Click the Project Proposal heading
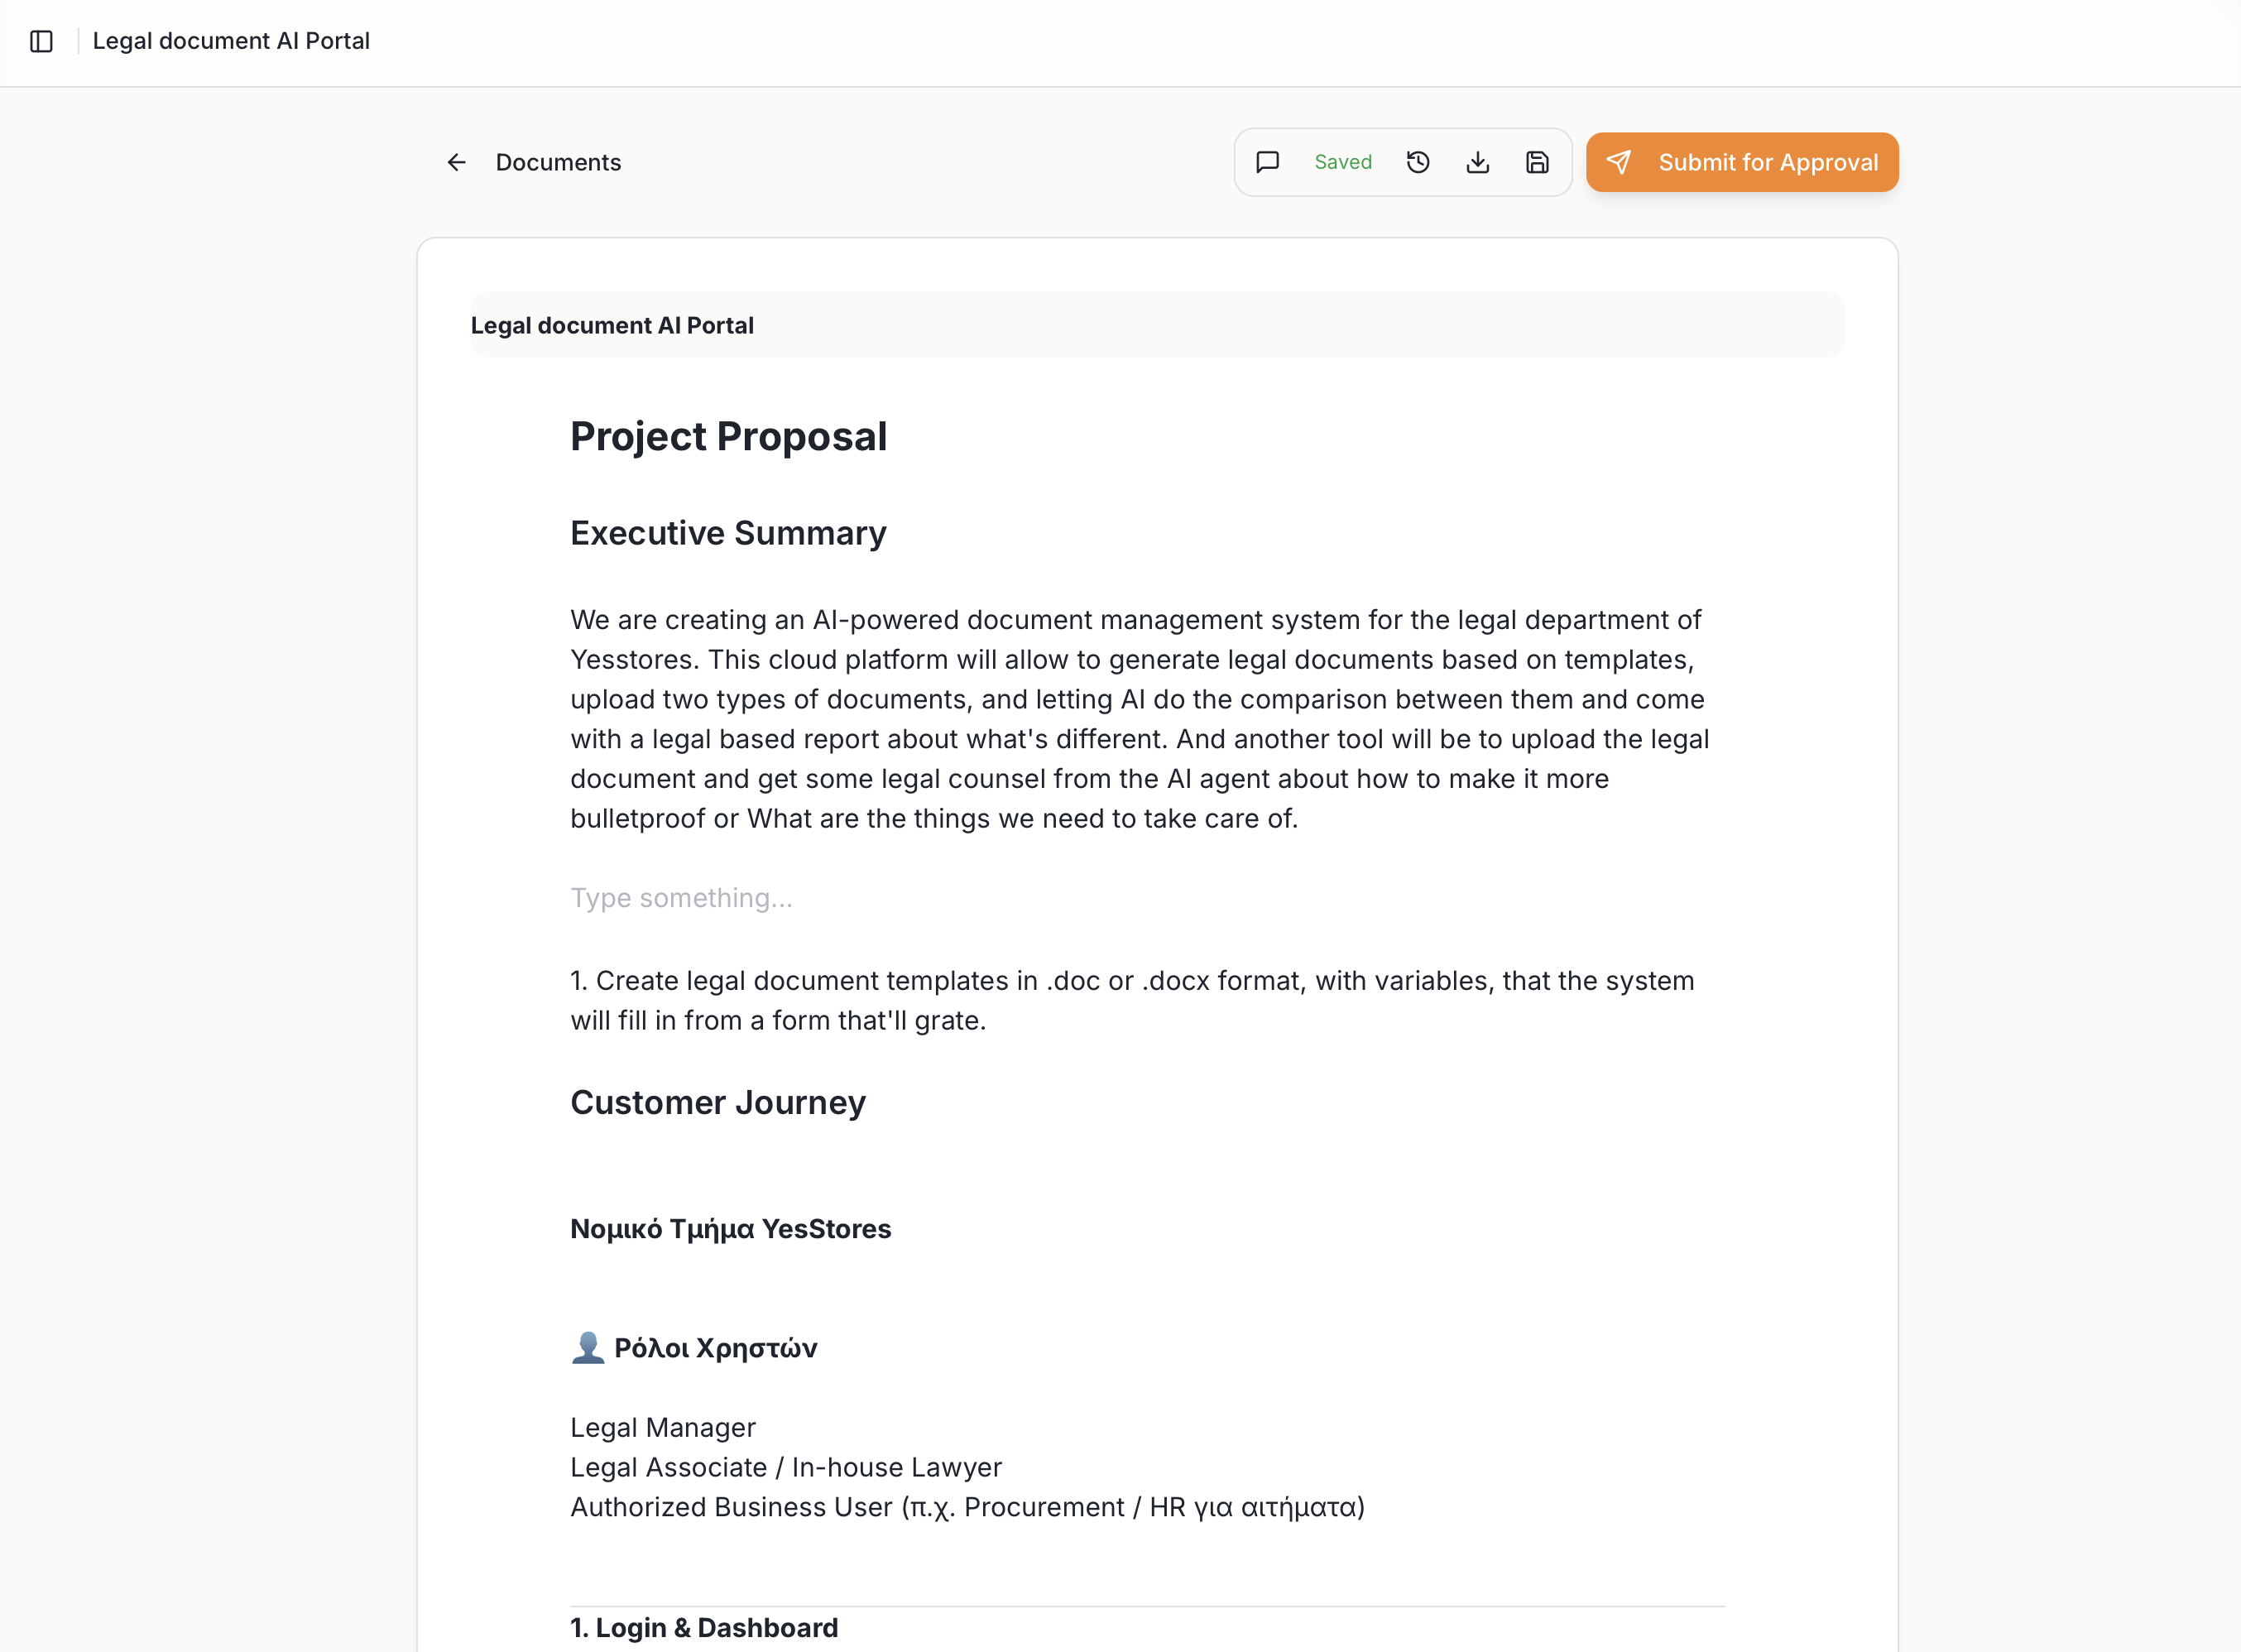This screenshot has height=1652, width=2241. [x=728, y=437]
